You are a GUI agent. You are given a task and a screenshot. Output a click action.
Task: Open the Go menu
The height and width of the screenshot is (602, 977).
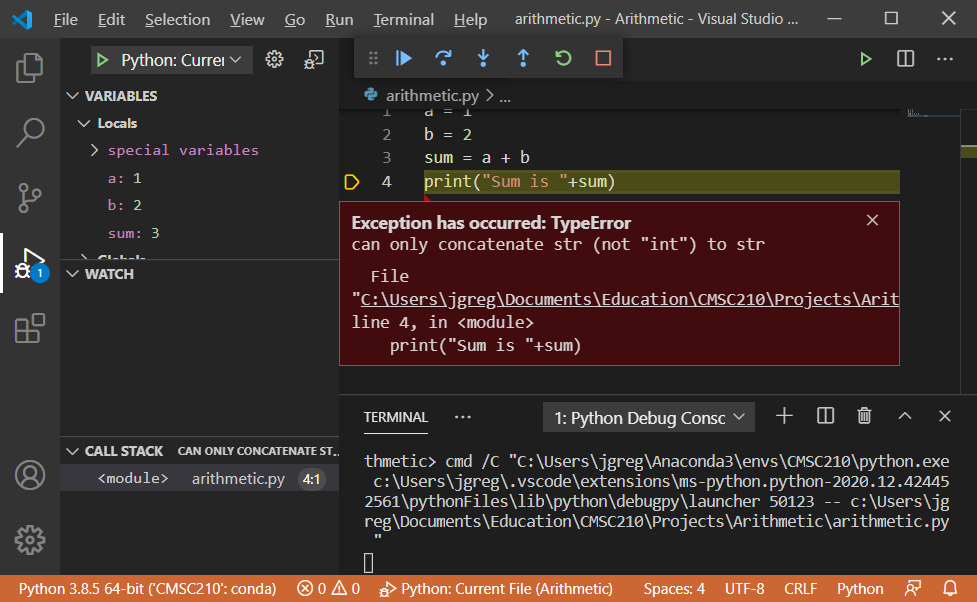coord(295,20)
